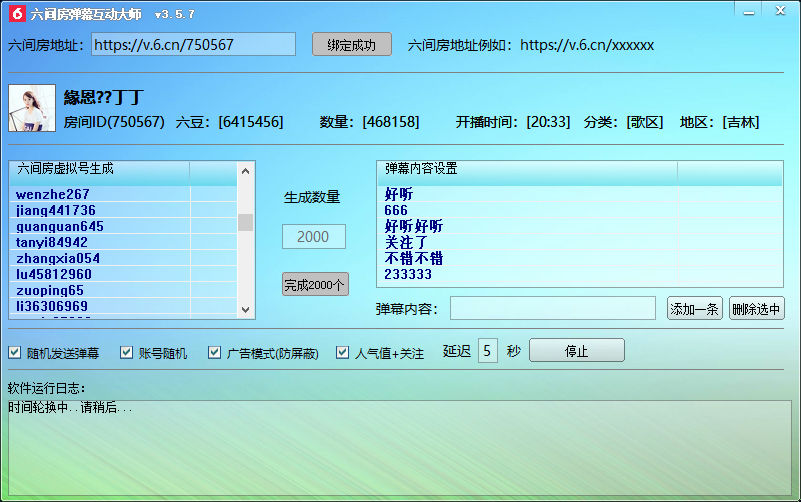Toggle the 随机发送弹幕 checkbox

pos(15,352)
